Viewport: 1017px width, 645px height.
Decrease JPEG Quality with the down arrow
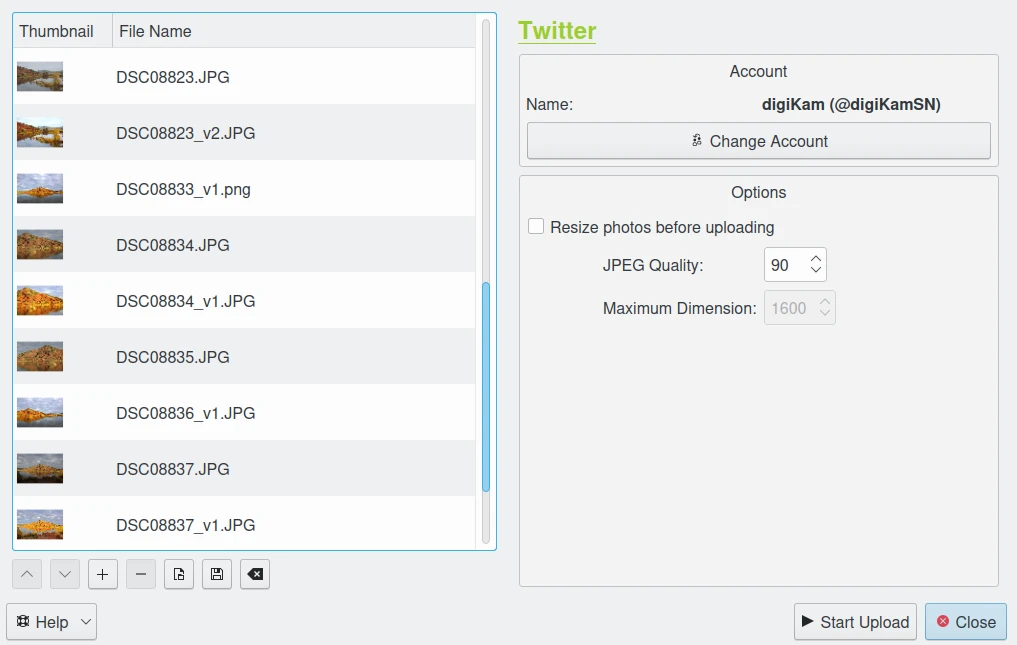816,271
